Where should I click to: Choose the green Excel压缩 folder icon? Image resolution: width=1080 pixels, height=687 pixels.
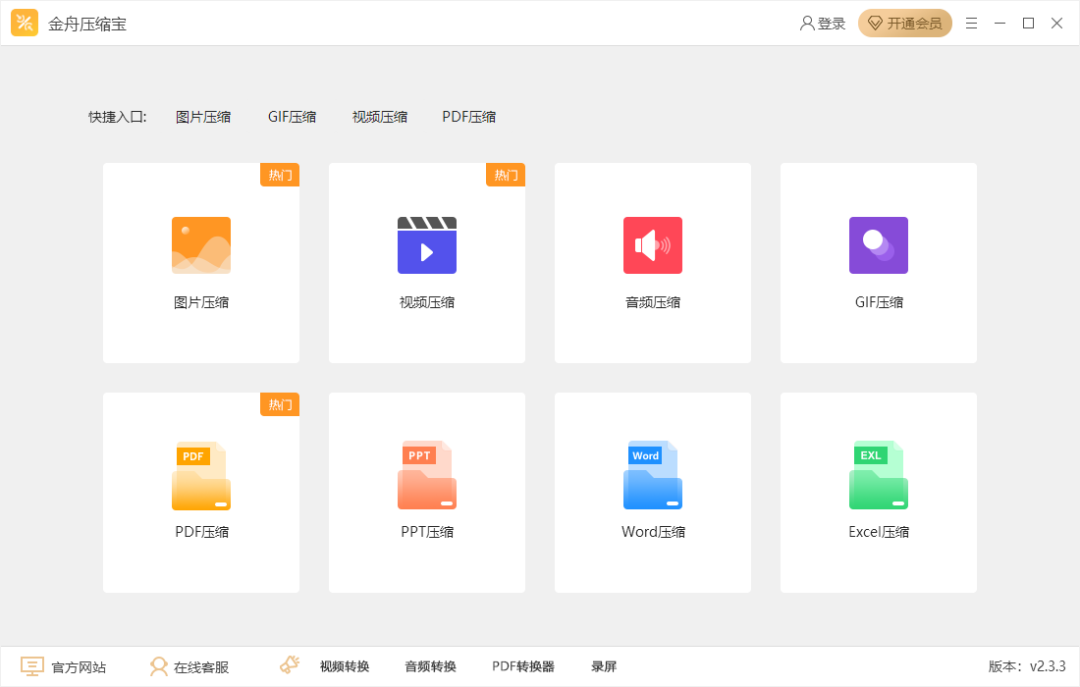point(879,475)
